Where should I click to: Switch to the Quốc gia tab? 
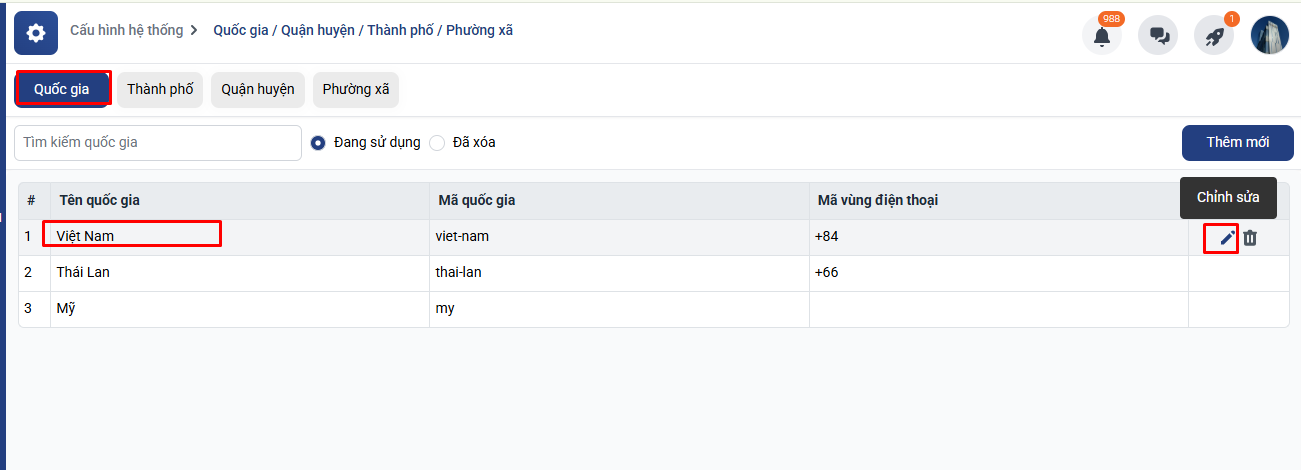[62, 89]
